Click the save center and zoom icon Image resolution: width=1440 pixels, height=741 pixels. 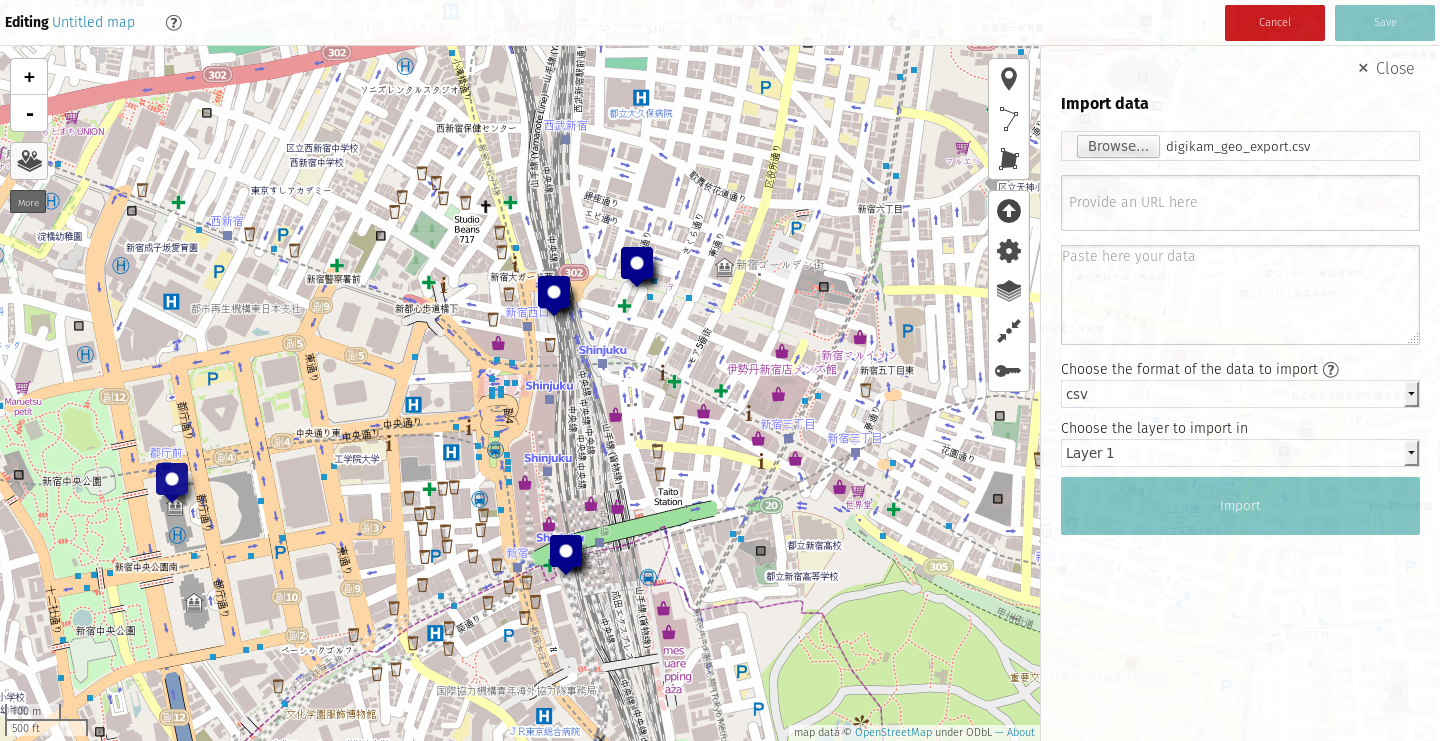1009,331
